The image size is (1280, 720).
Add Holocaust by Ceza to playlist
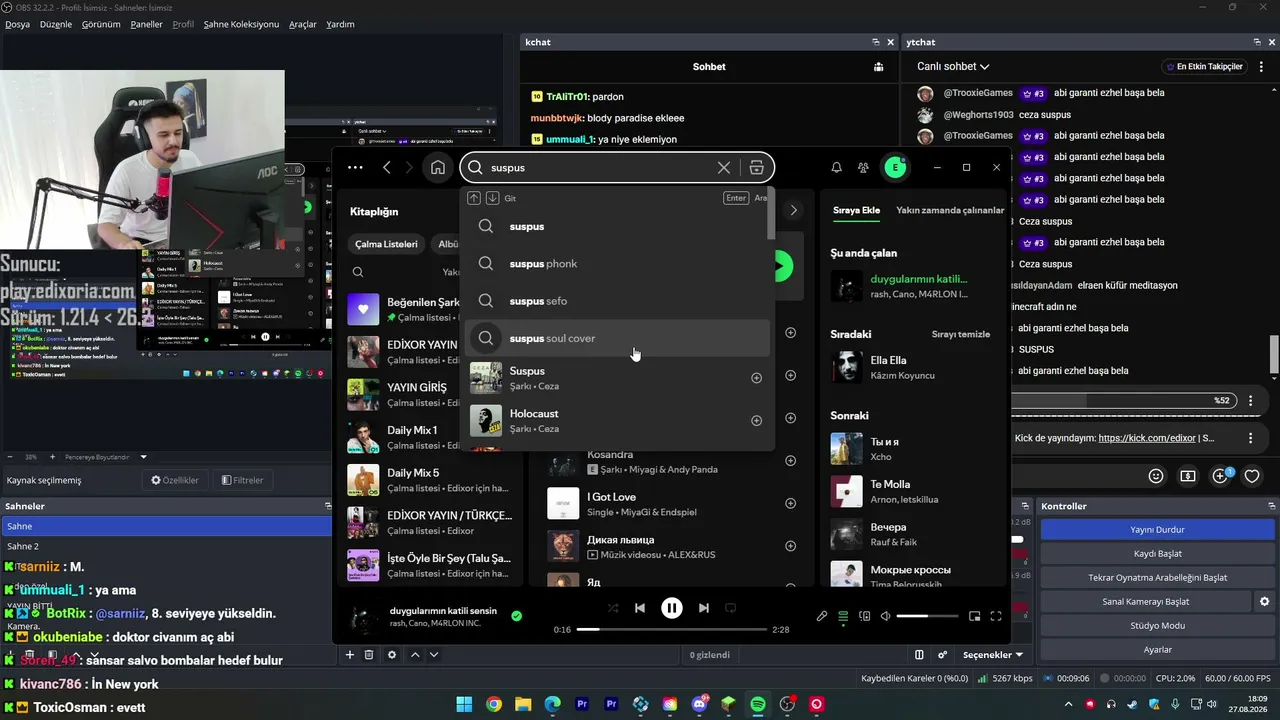click(756, 421)
